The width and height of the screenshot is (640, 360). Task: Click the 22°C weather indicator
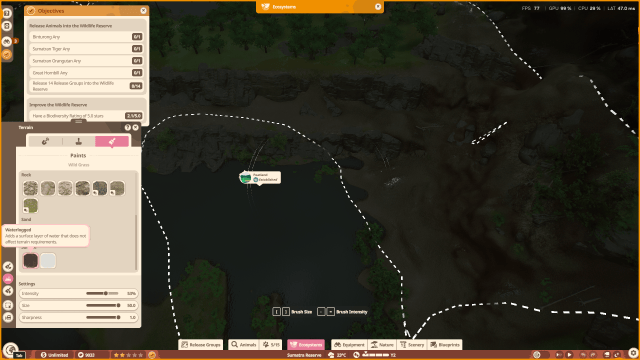(x=337, y=355)
